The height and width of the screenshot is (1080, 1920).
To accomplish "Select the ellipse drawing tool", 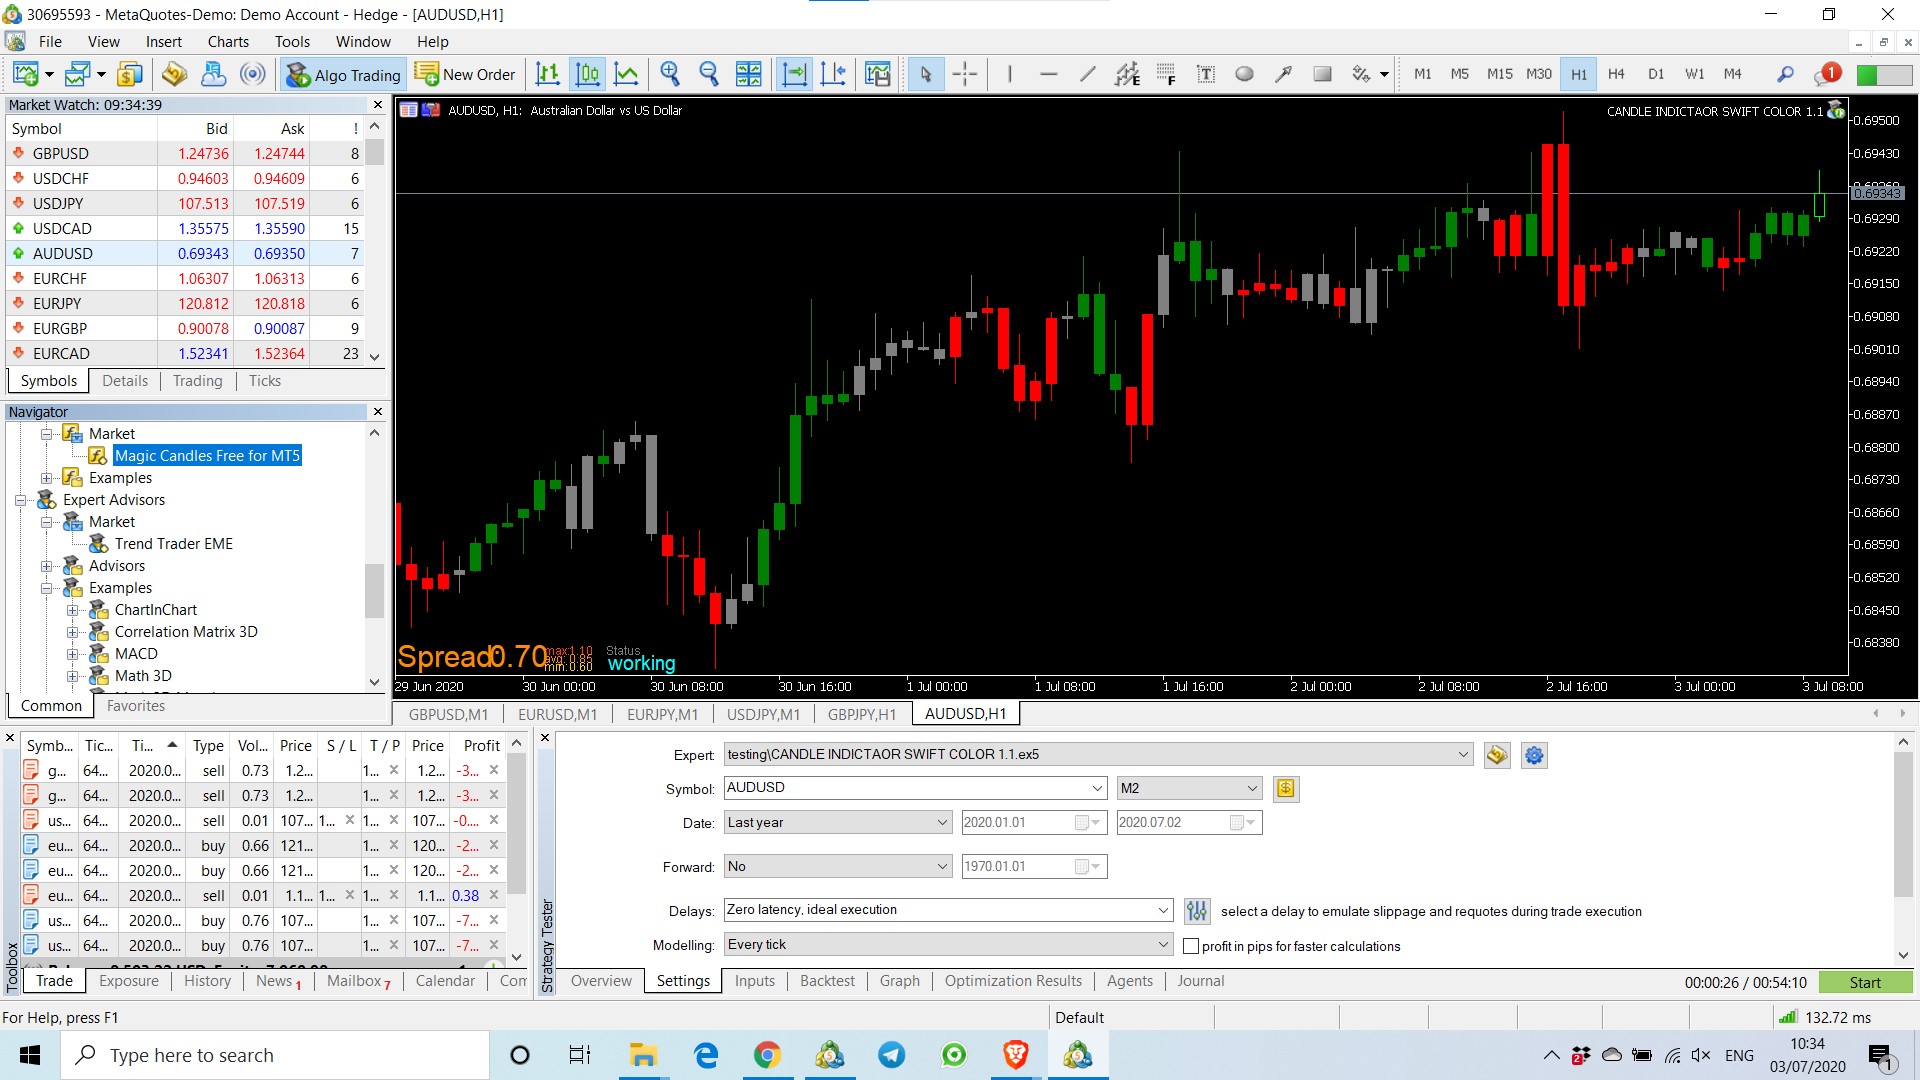I will coord(1244,74).
